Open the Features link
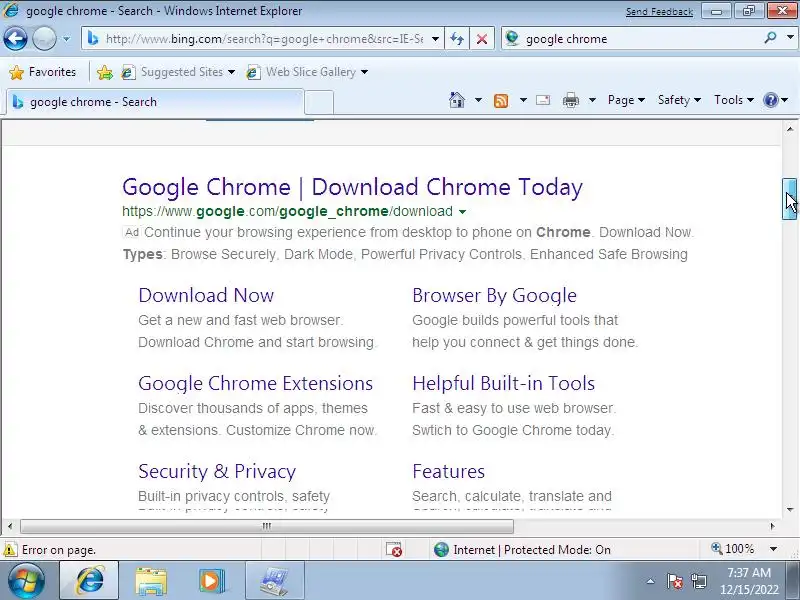The image size is (800, 600). point(448,471)
